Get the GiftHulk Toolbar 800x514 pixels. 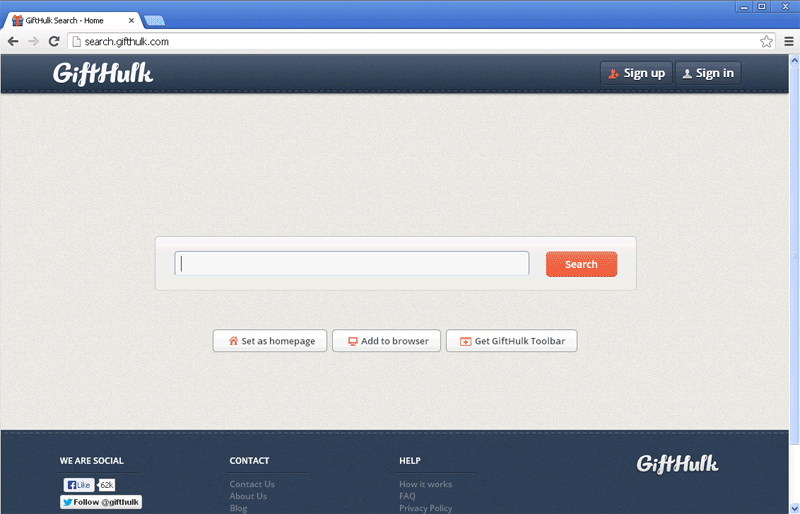tap(511, 341)
